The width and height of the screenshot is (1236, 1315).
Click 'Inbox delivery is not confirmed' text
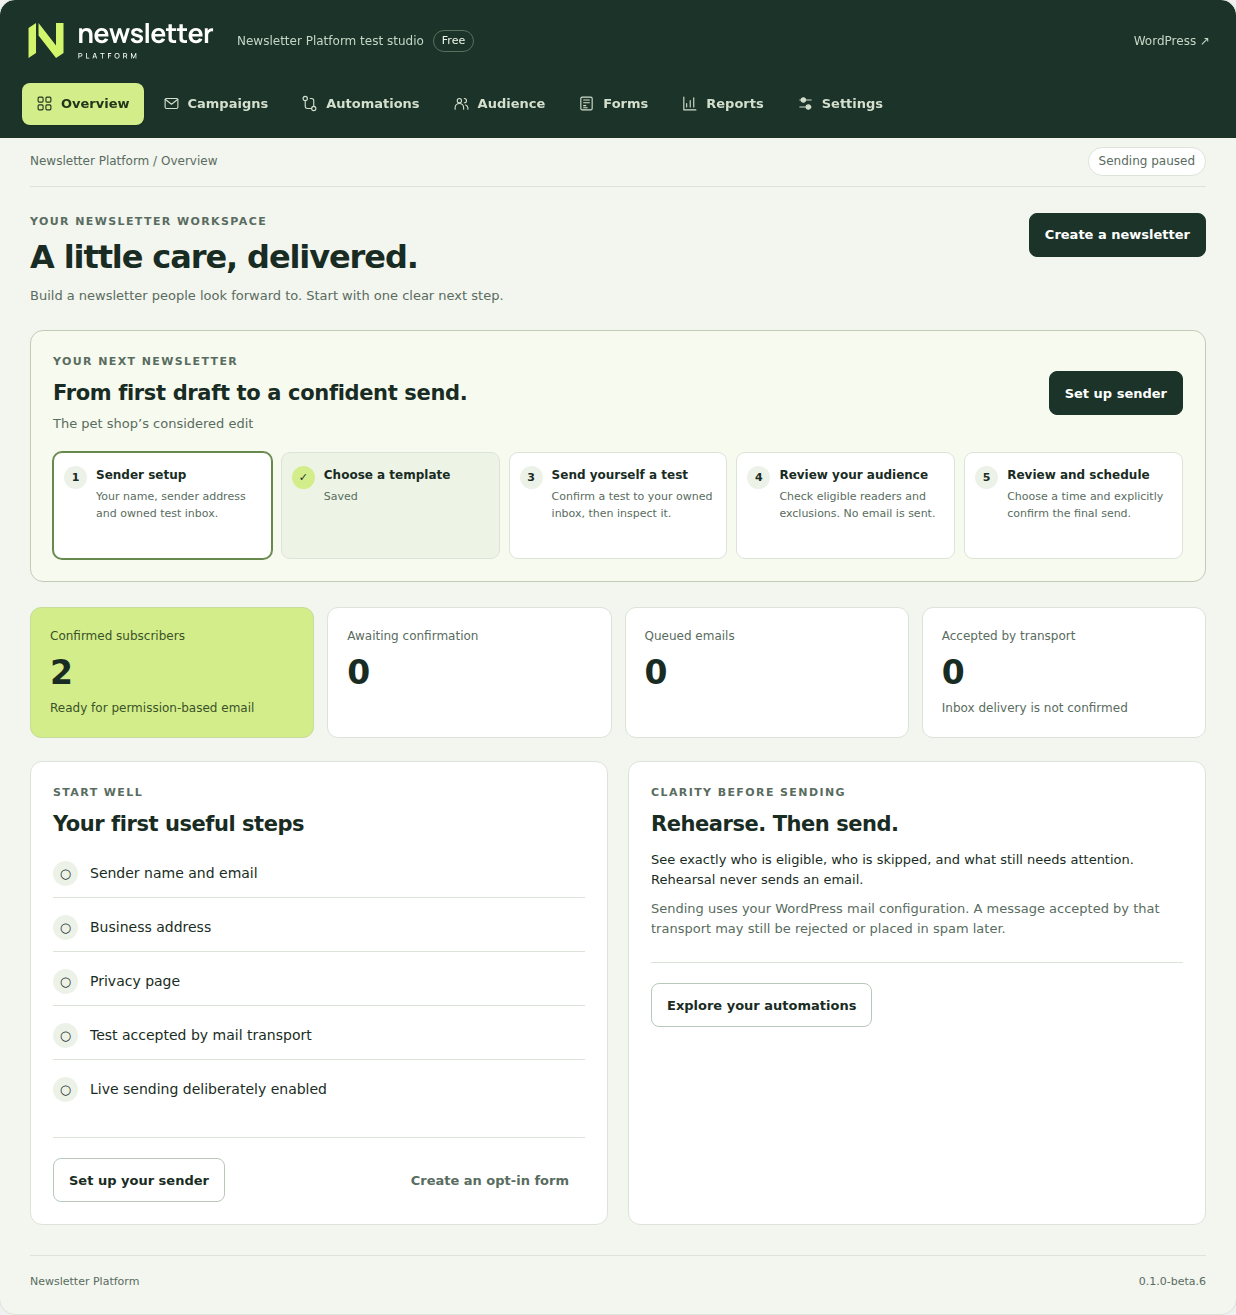1034,708
